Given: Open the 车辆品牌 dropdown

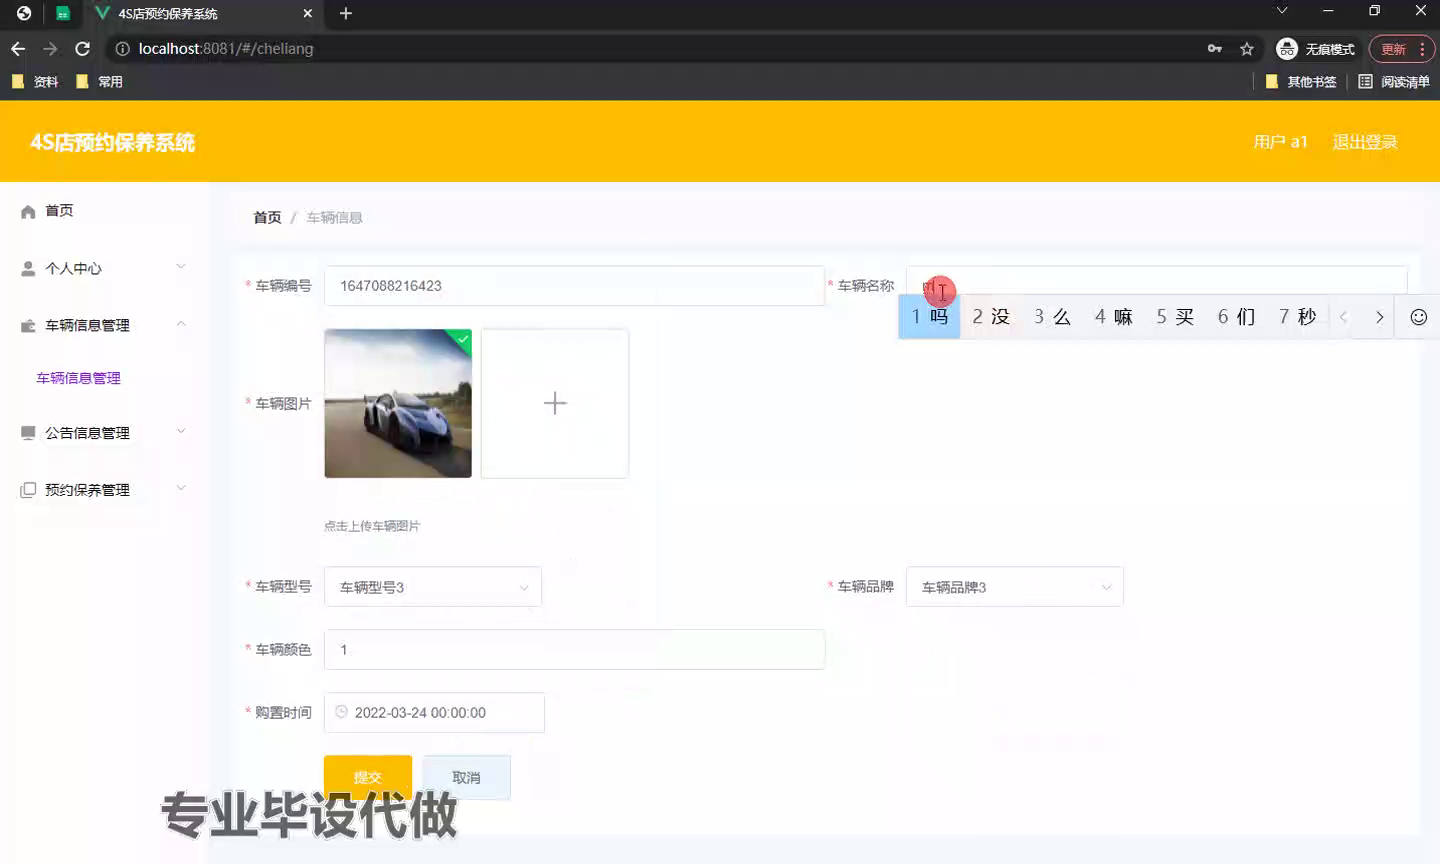Looking at the screenshot, I should pos(1015,587).
